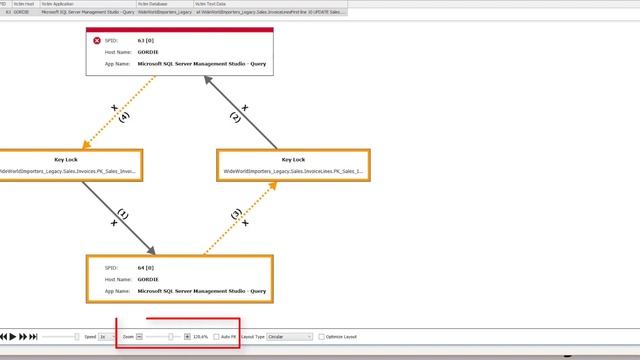Click the Zoom minus button
This screenshot has width=640, height=360.
139,336
